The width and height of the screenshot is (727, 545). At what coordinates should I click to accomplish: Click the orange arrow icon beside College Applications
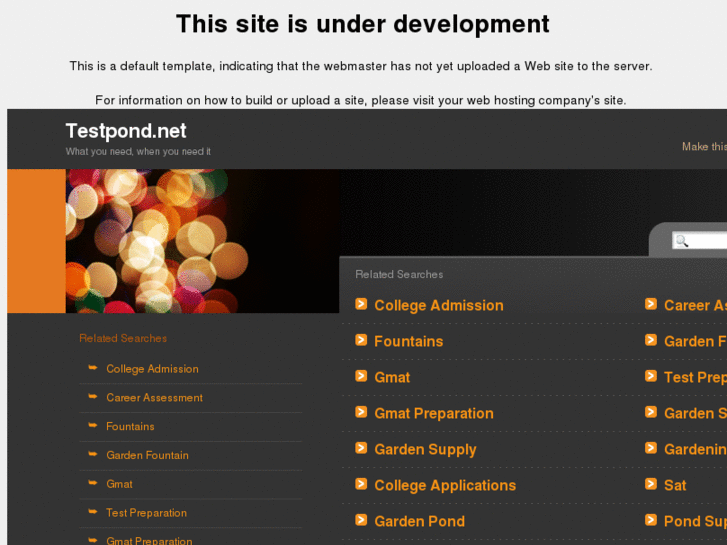361,484
